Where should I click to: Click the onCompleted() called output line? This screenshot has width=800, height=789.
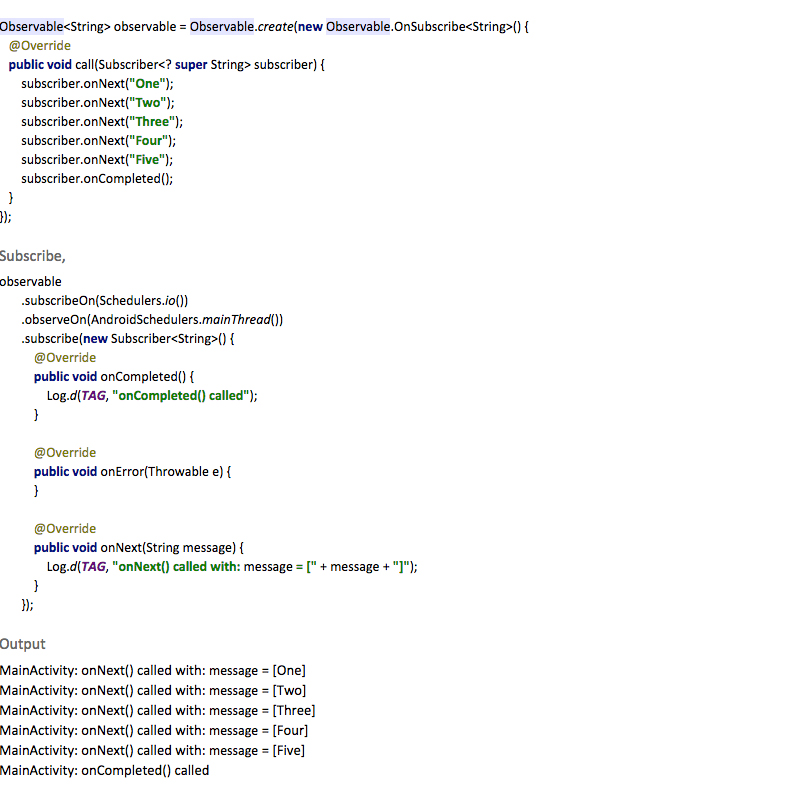point(104,770)
